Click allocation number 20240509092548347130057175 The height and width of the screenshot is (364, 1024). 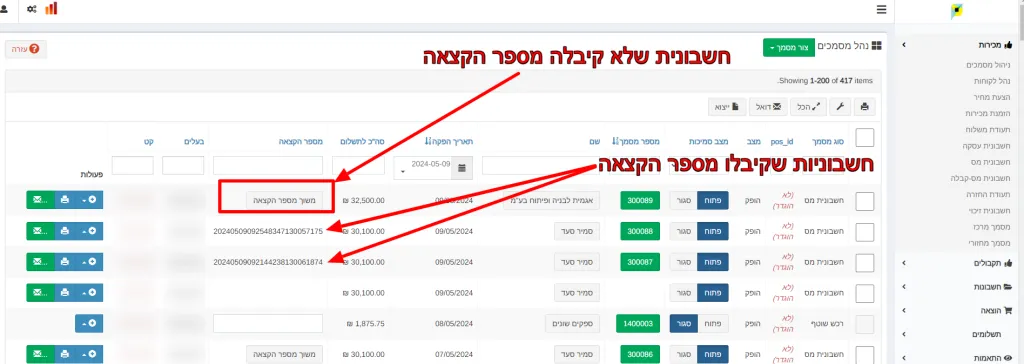point(268,231)
